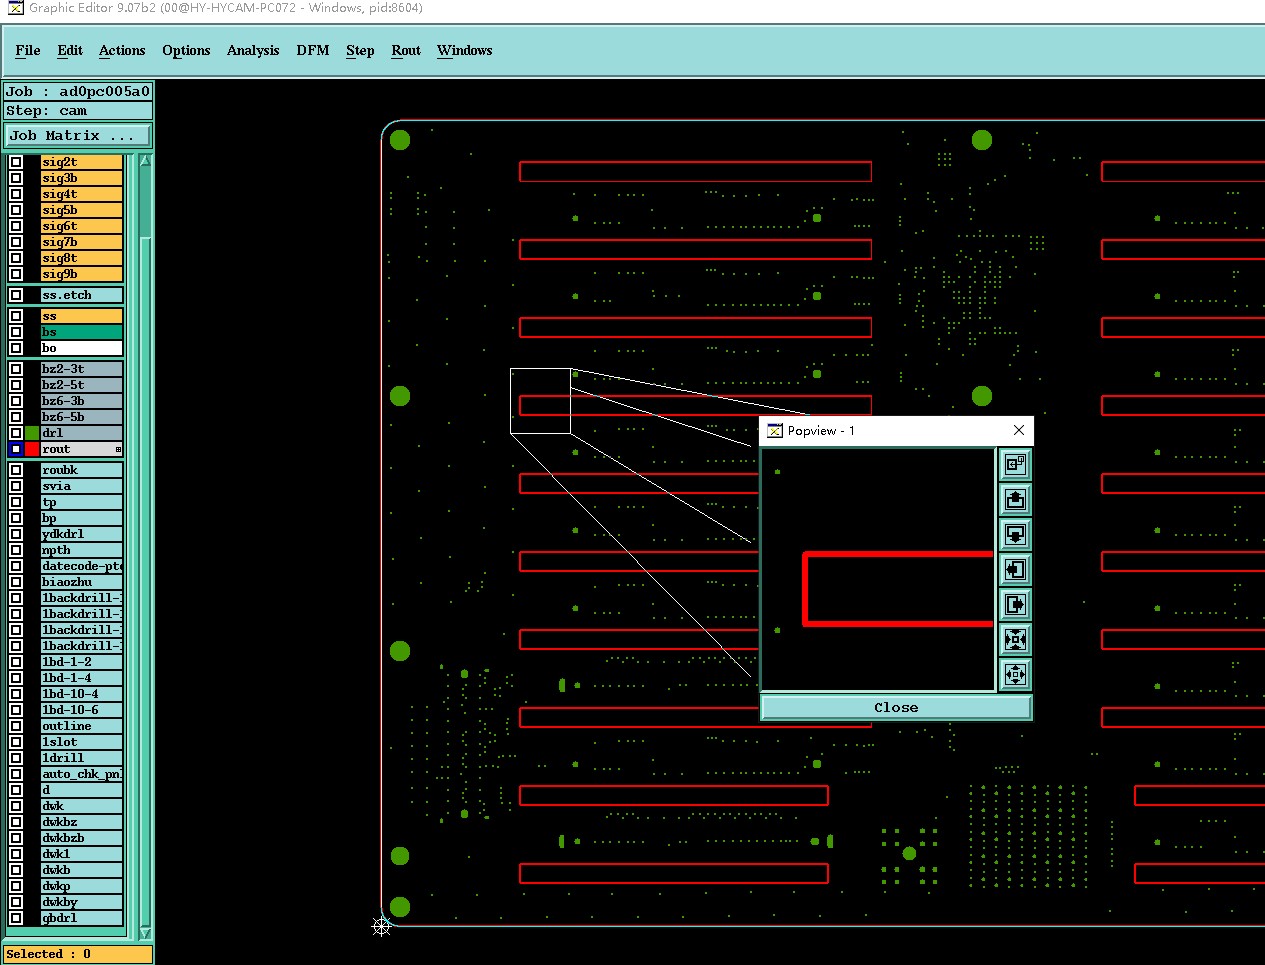Toggle the bs layer checkbox
Viewport: 1265px width, 965px height.
(x=16, y=332)
